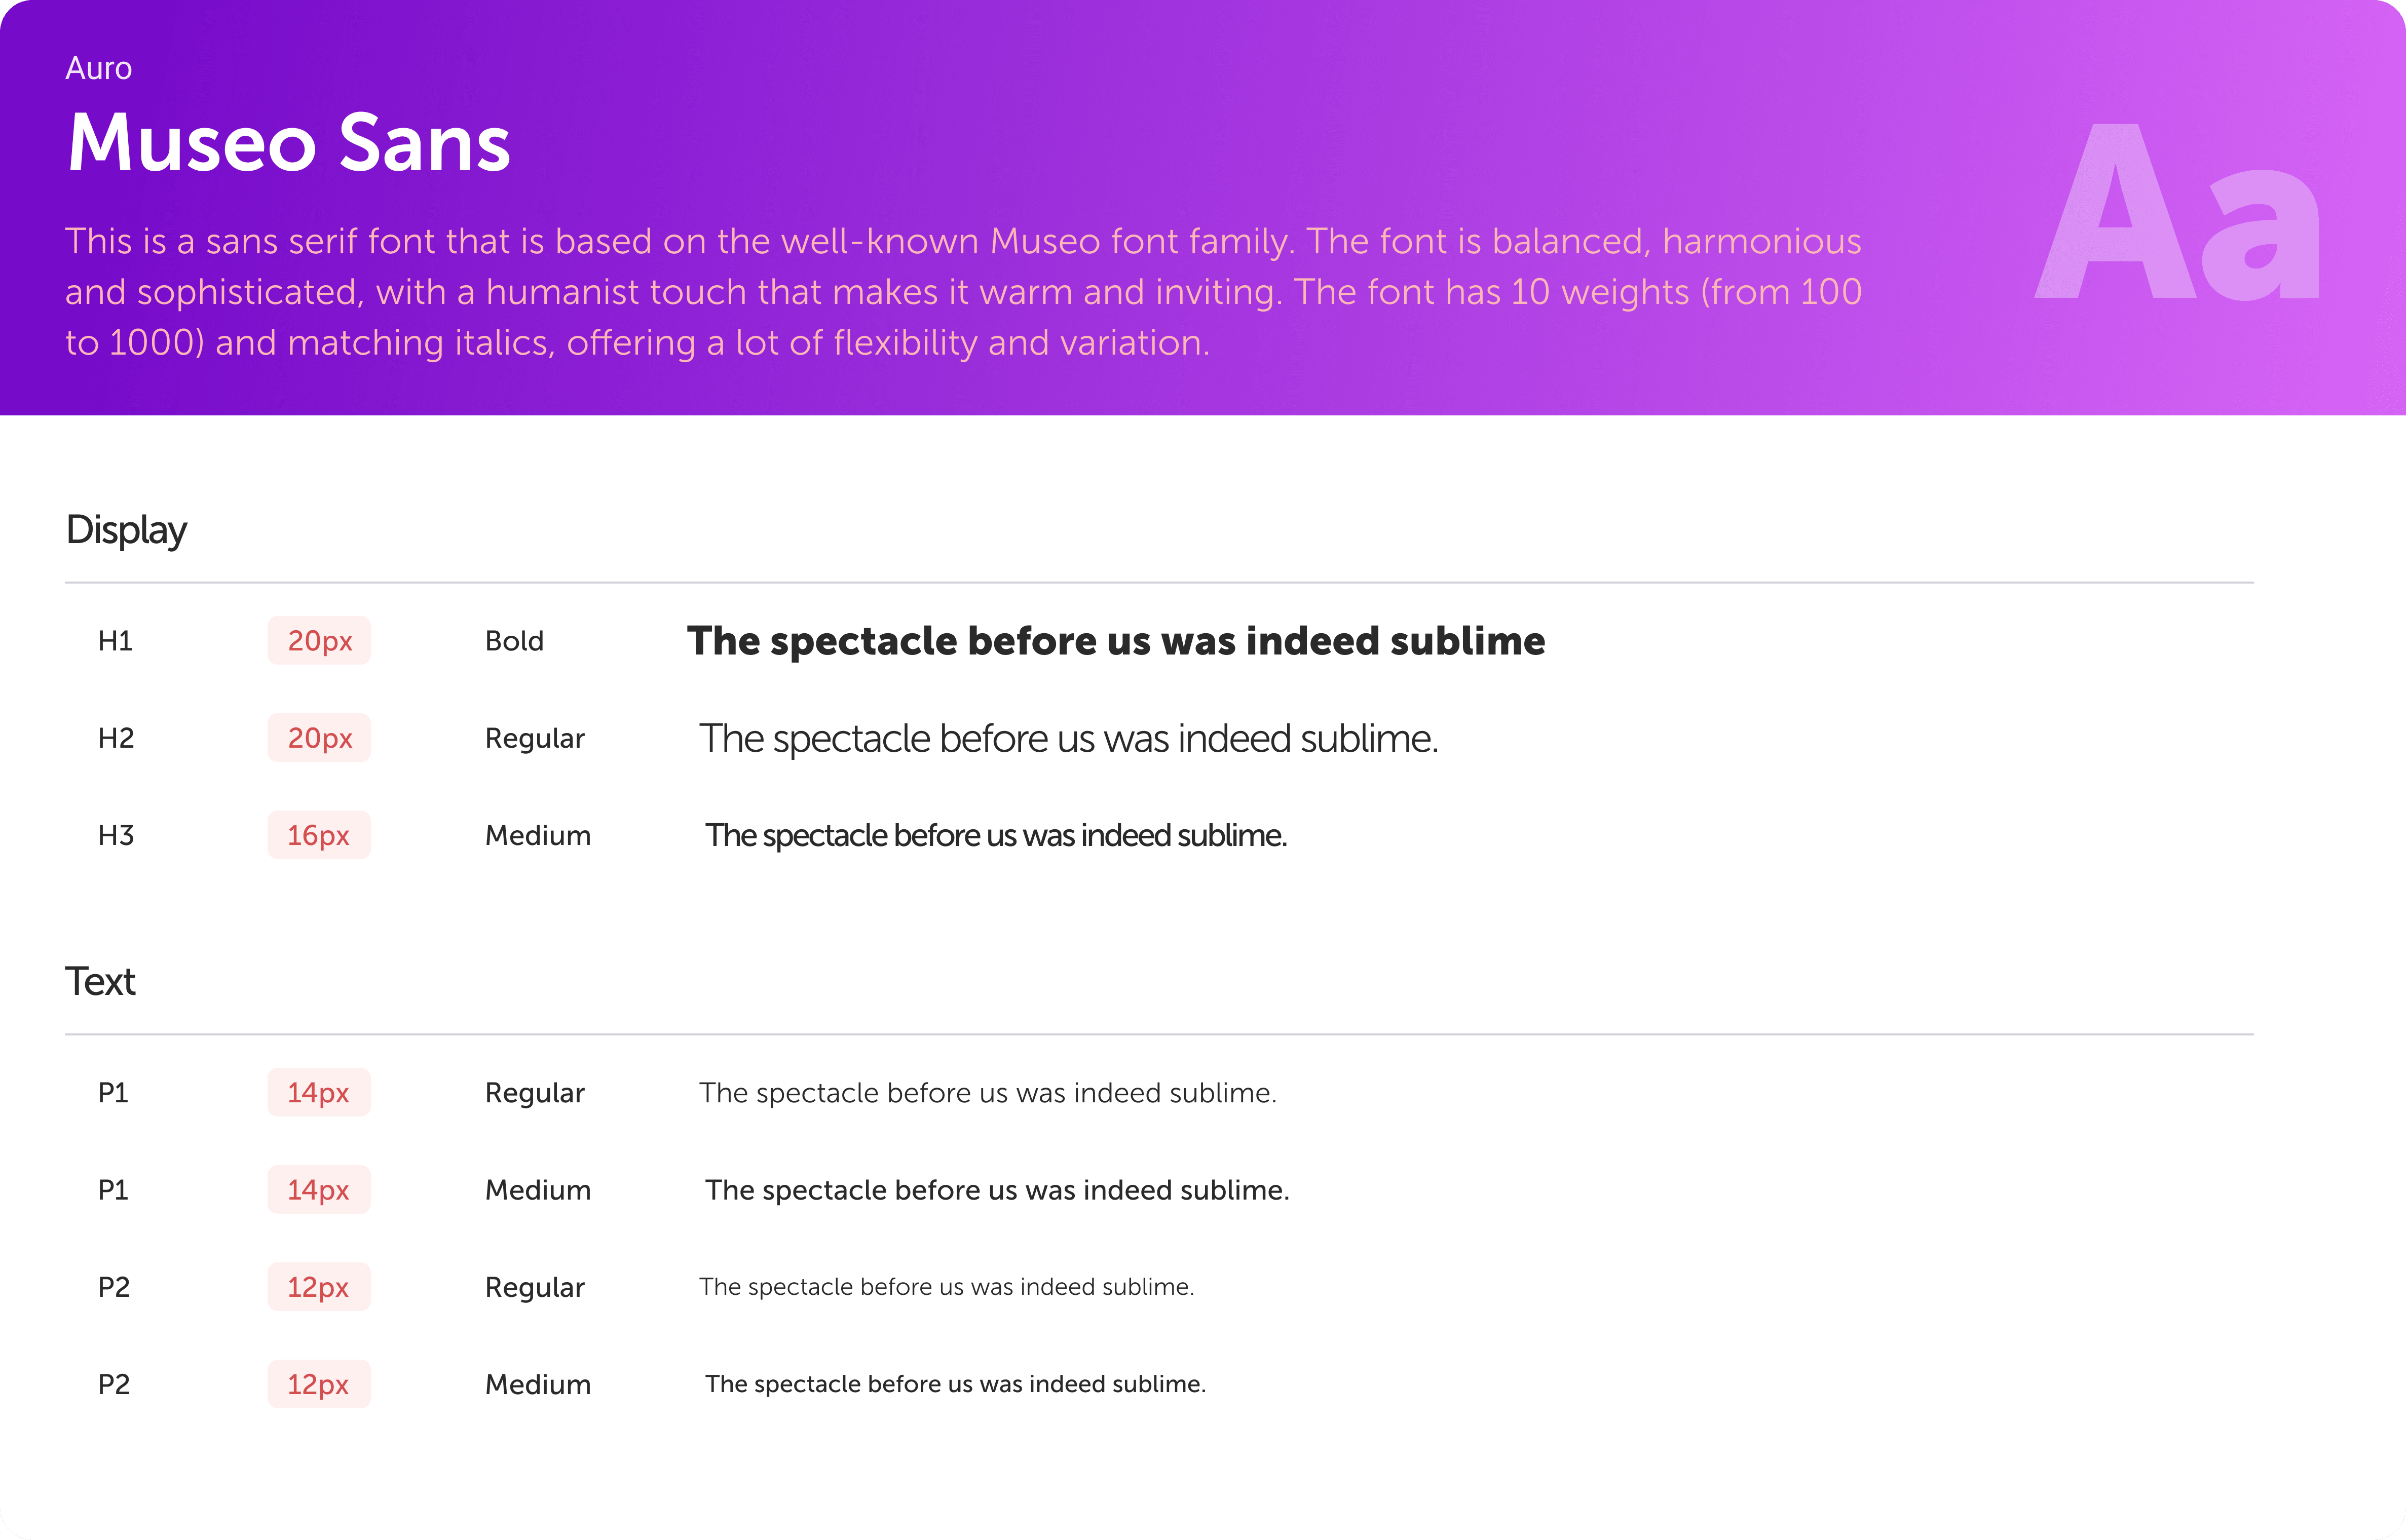Viewport: 2406px width, 1540px height.
Task: Click the H2 Regular sample sentence
Action: pos(1068,739)
